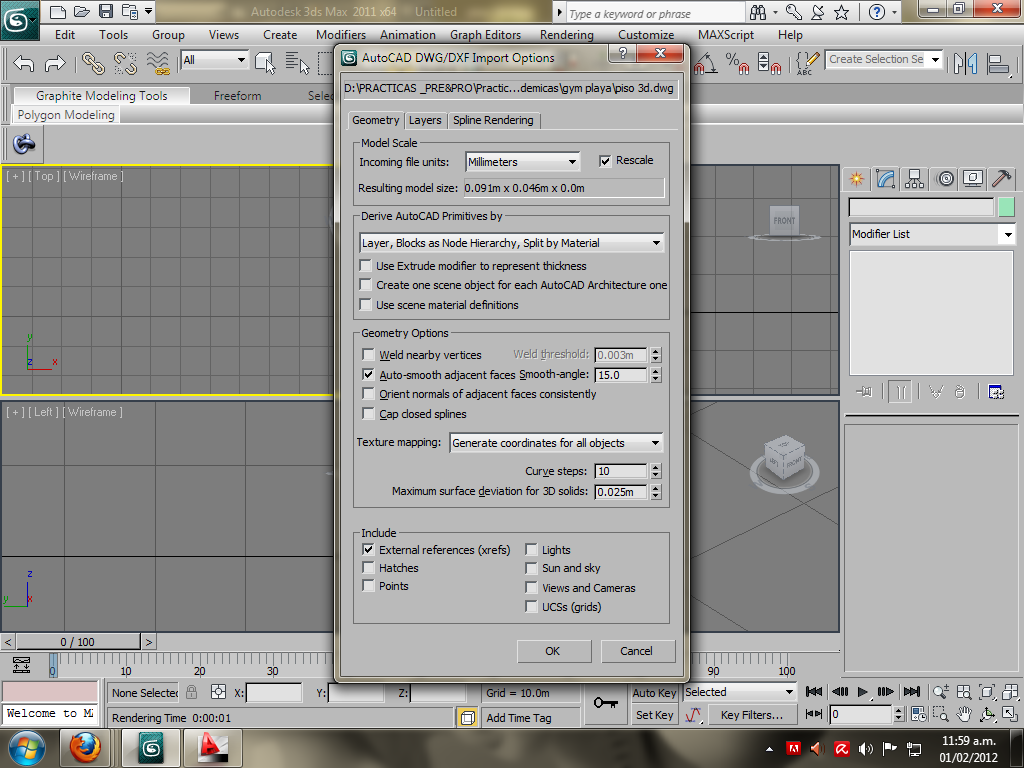
Task: Click the object color swatch
Action: coord(1006,208)
